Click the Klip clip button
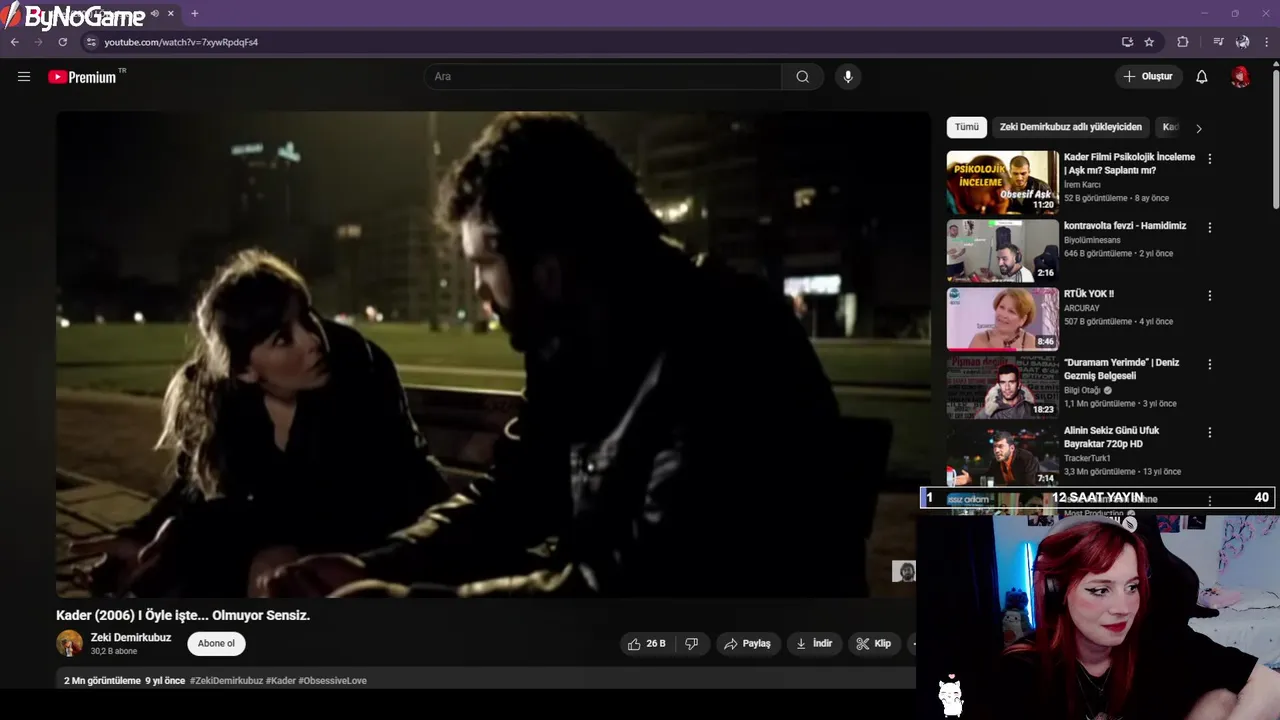Viewport: 1280px width, 720px height. (873, 644)
